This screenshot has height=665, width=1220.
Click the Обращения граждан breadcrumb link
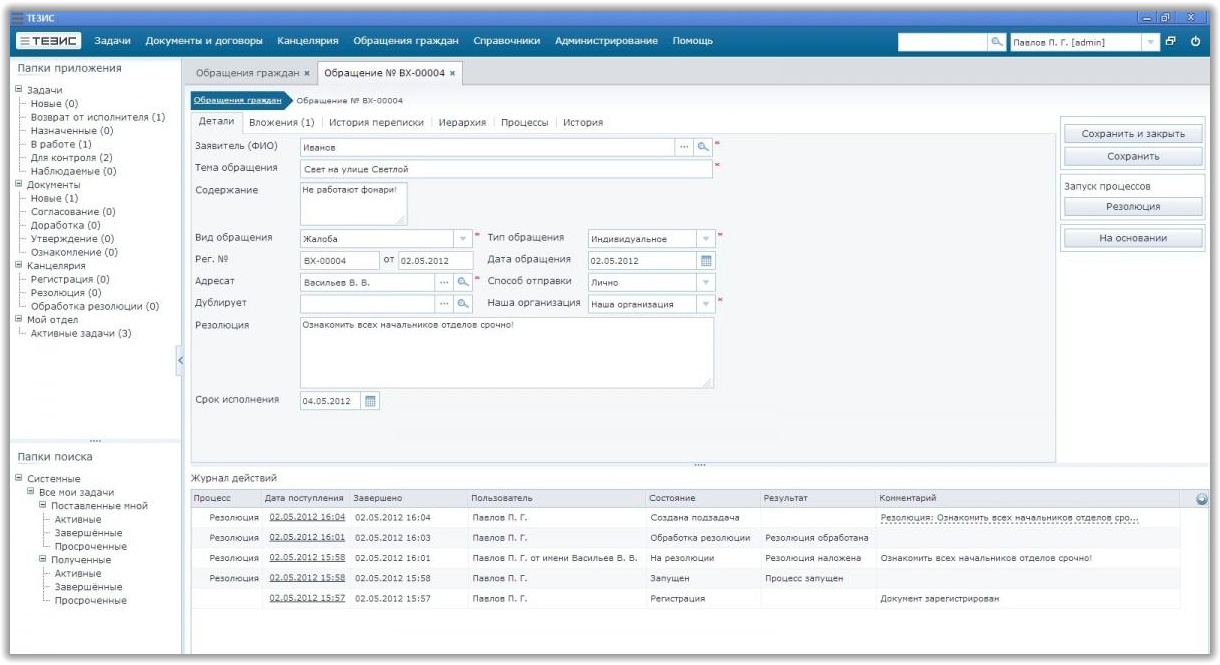click(236, 100)
